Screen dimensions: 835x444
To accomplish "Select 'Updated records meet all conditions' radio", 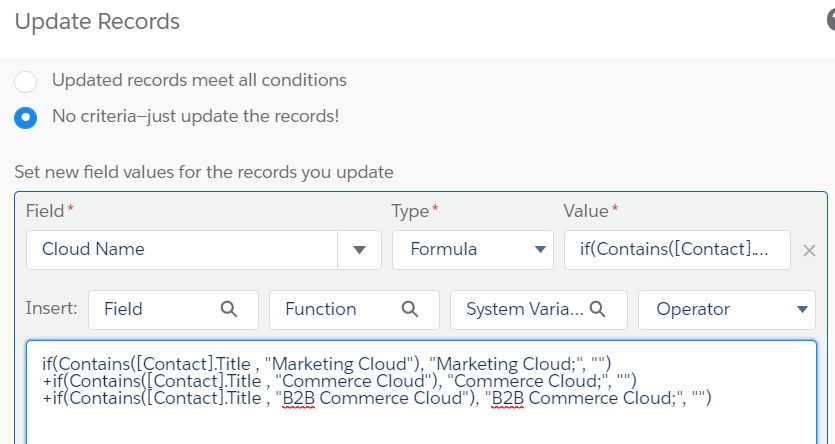I will (x=26, y=81).
